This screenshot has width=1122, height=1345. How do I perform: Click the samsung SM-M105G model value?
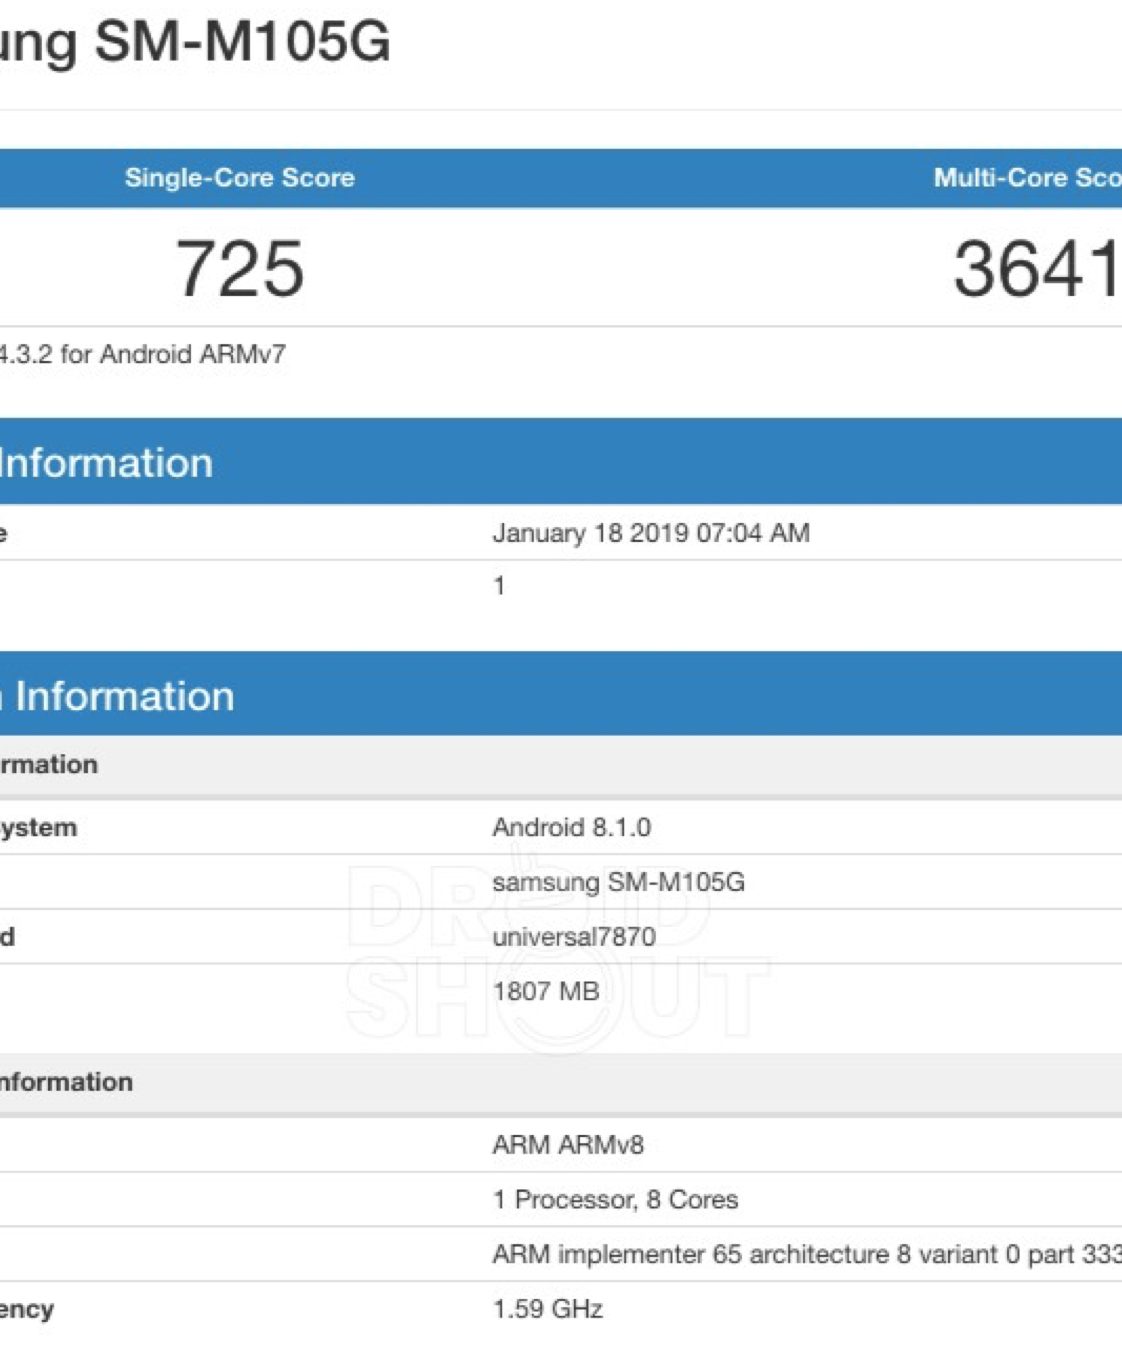coord(618,882)
